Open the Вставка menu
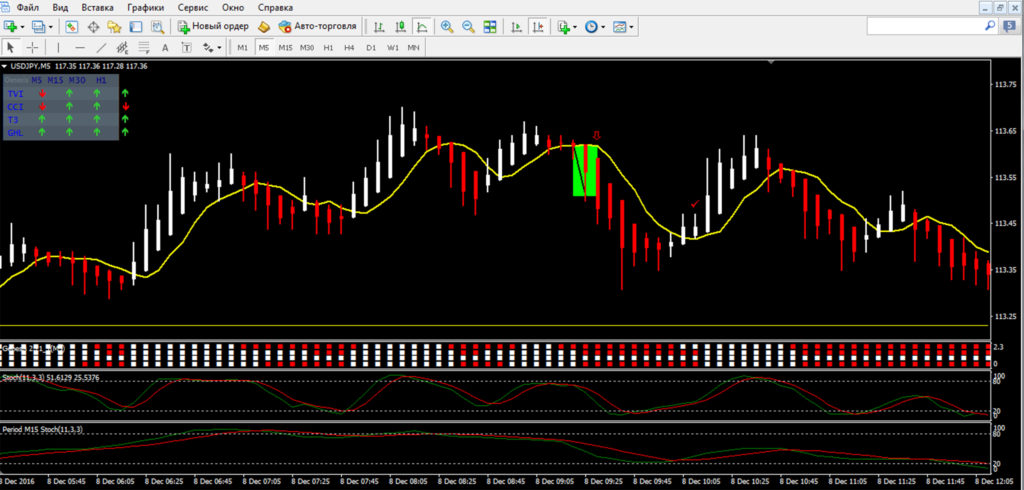This screenshot has height=490, width=1024. [x=97, y=8]
